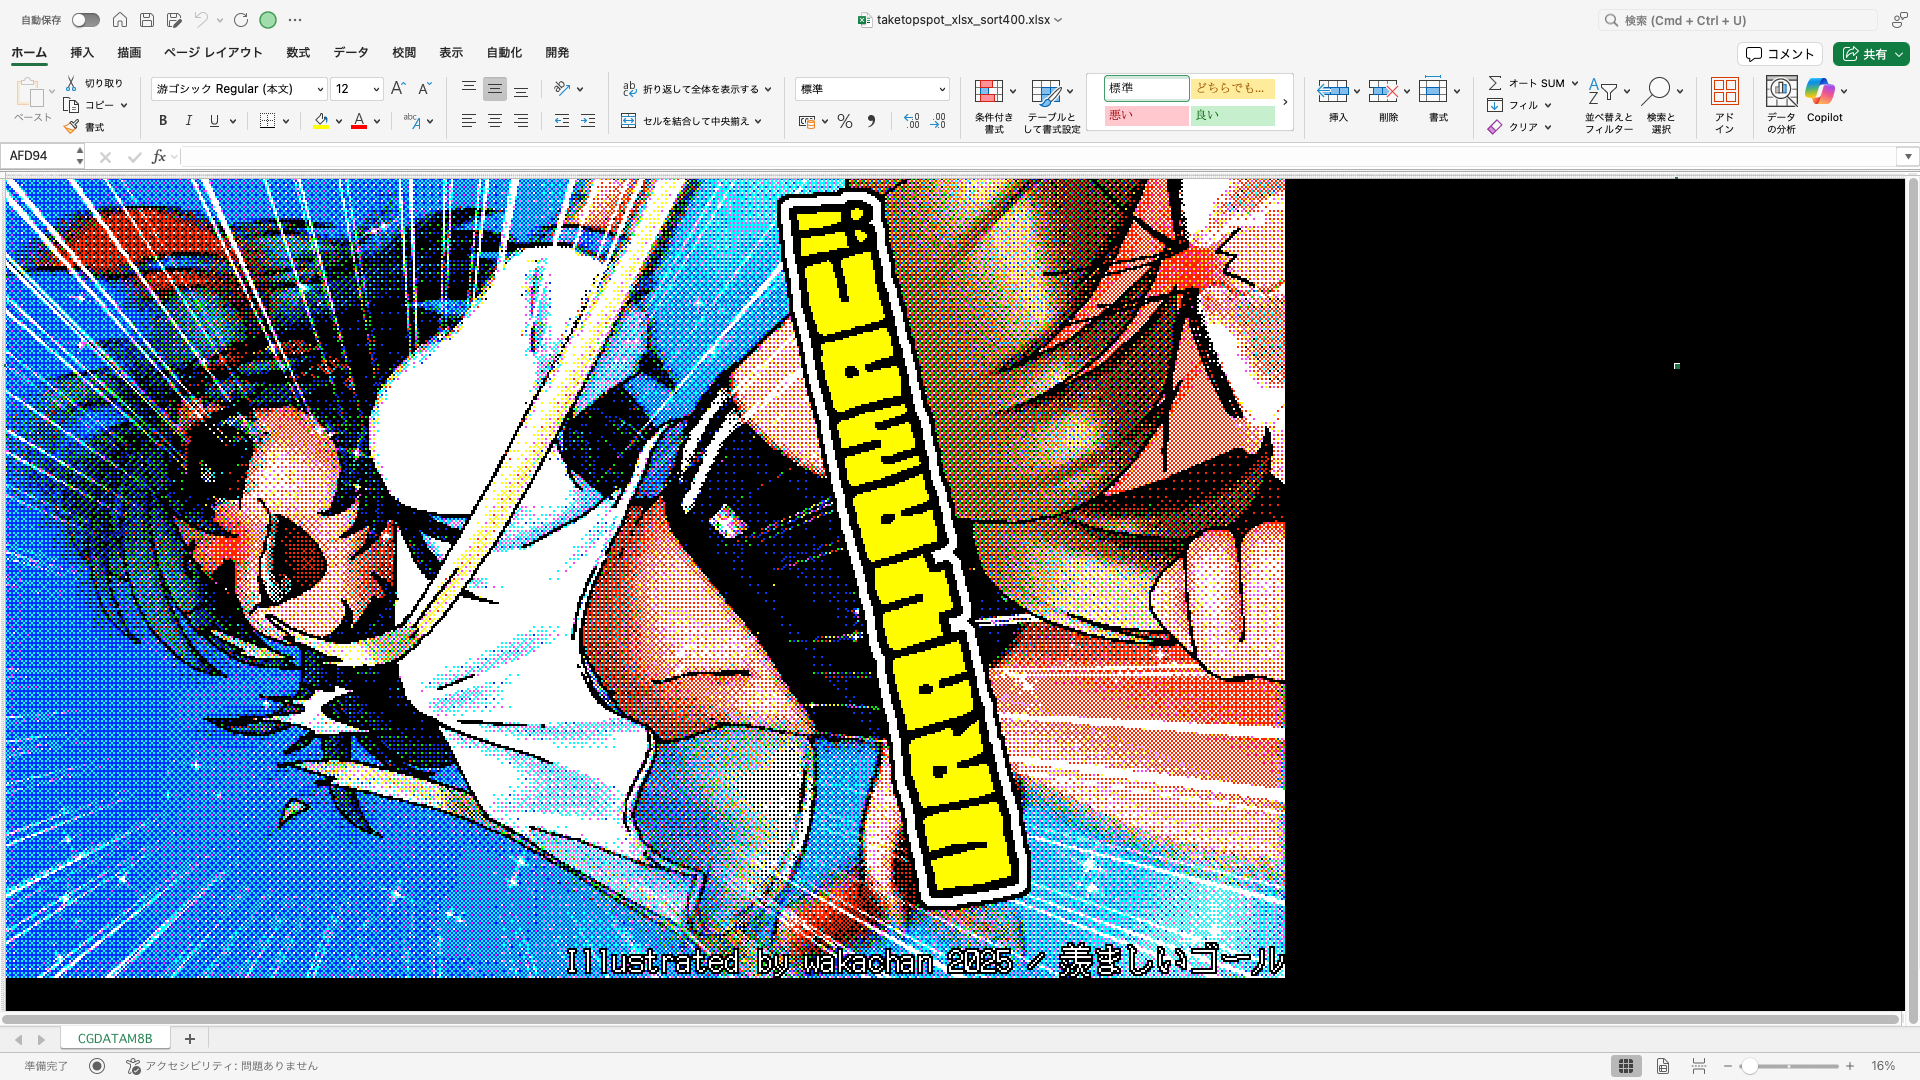Open the data analysis tool
The height and width of the screenshot is (1080, 1920).
[x=1781, y=93]
